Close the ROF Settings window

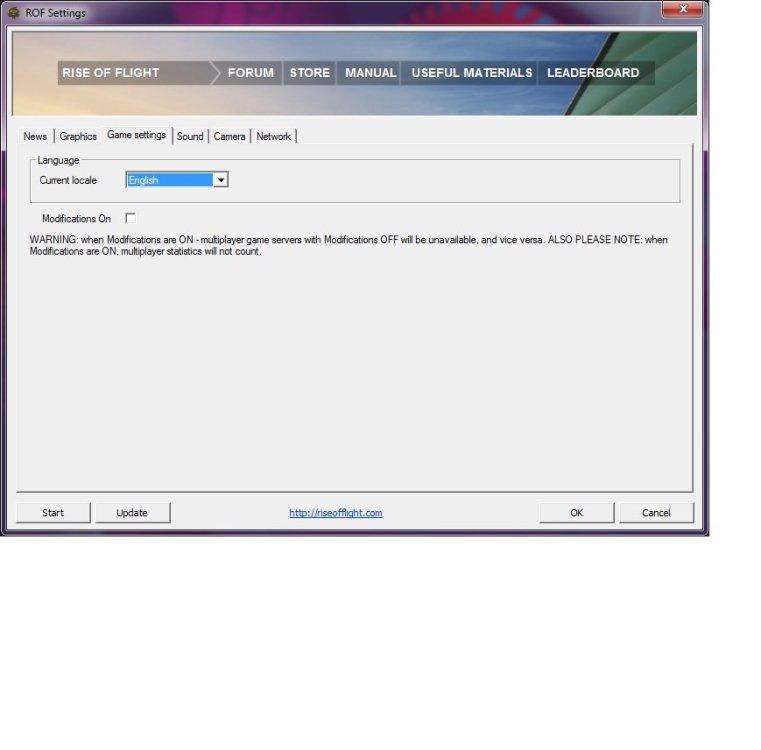(682, 9)
